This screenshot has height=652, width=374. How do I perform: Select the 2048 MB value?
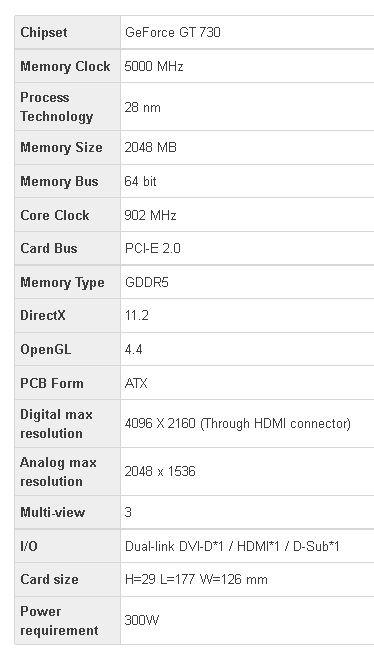151,147
